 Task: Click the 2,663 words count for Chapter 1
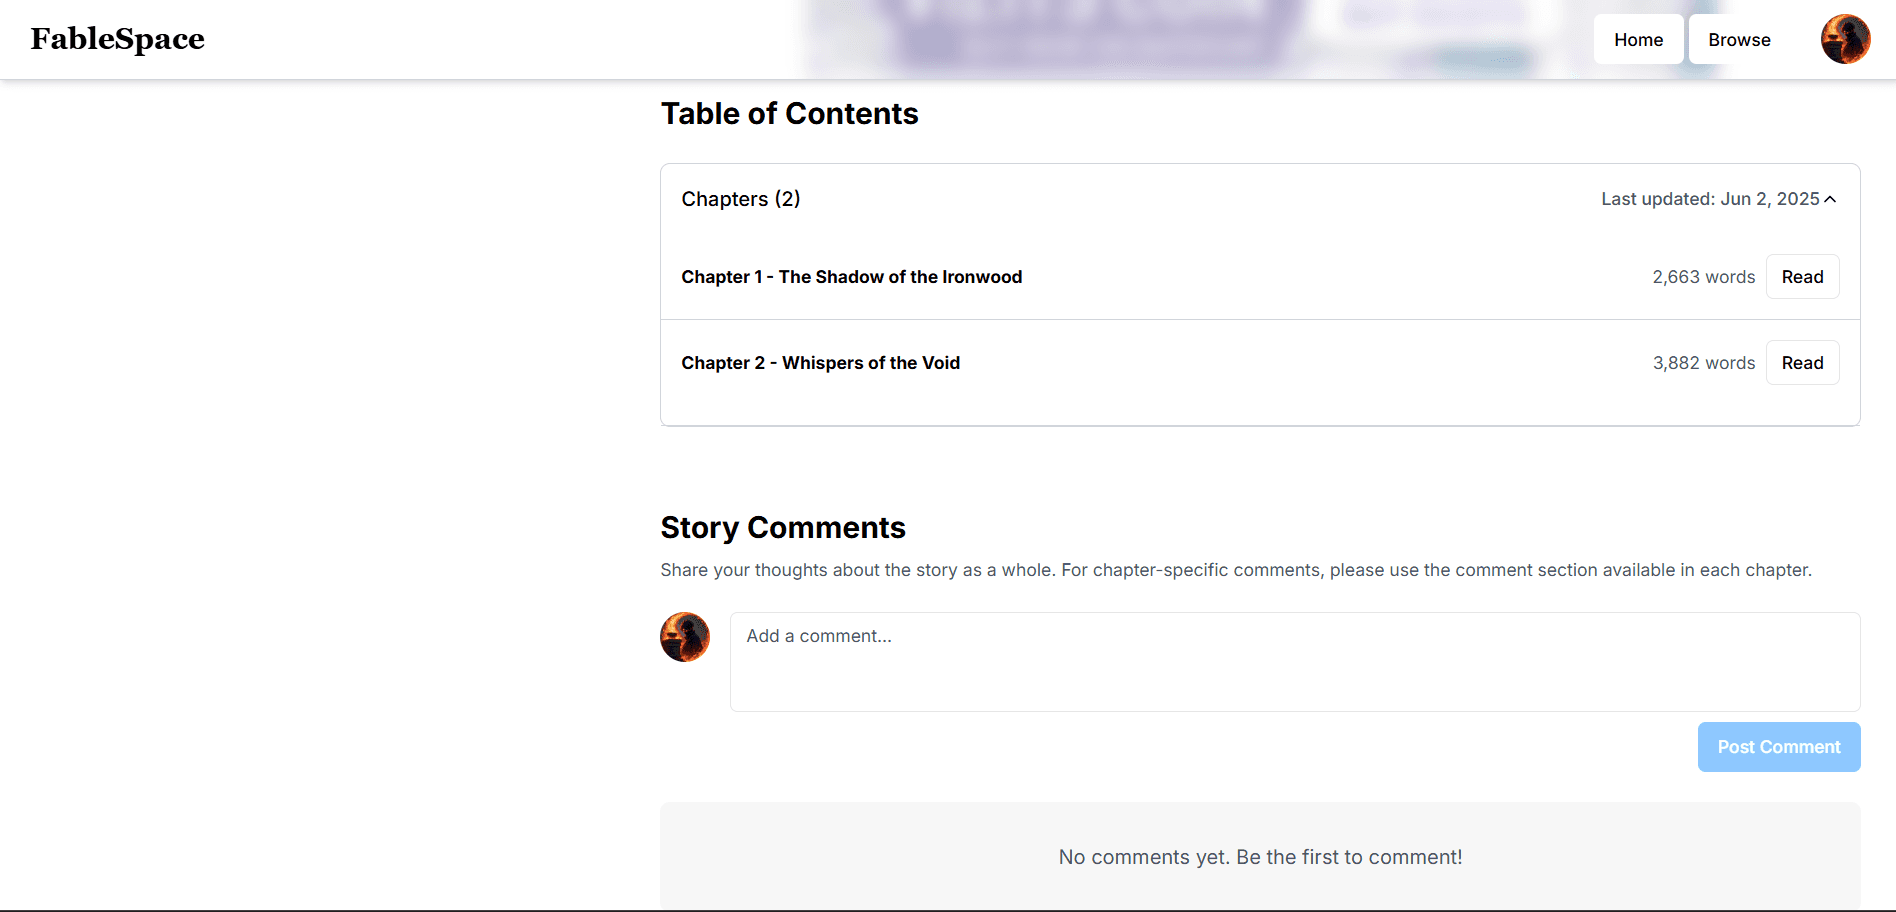click(x=1703, y=277)
